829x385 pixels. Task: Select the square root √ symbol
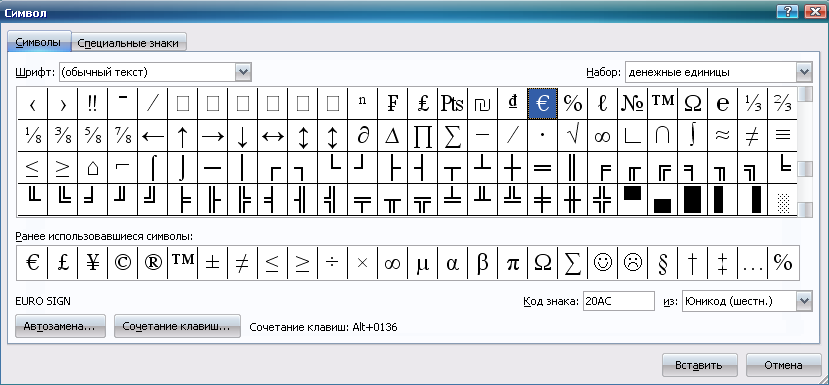click(572, 136)
